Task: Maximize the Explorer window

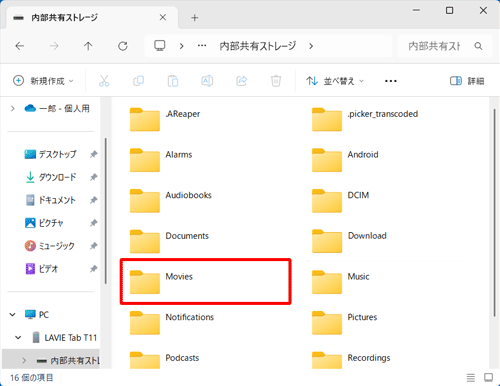Action: (x=449, y=10)
